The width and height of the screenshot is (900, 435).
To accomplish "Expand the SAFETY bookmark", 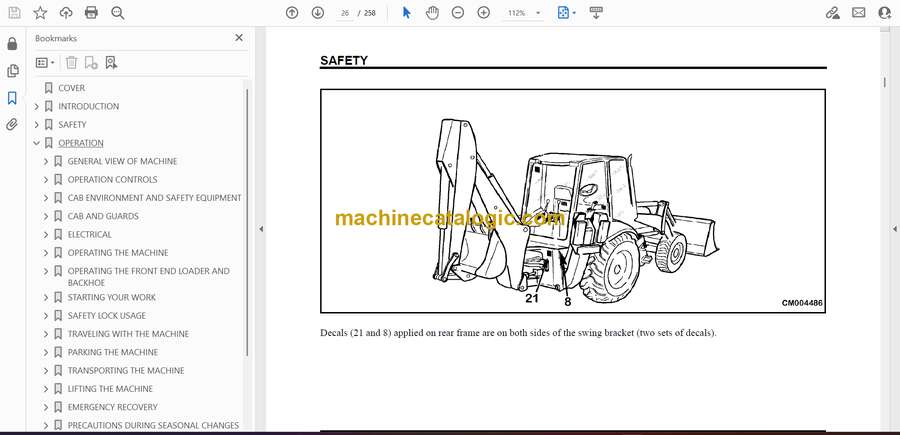I will (x=37, y=125).
